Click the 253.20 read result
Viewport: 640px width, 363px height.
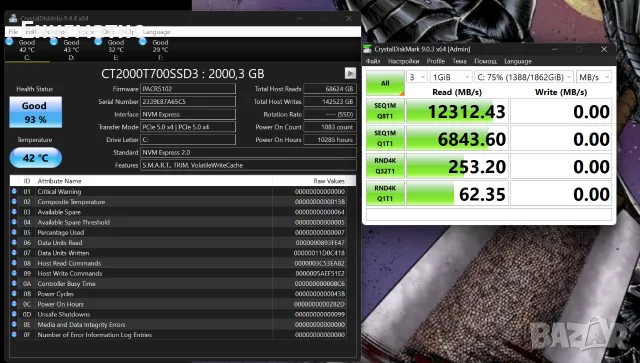[x=457, y=166]
